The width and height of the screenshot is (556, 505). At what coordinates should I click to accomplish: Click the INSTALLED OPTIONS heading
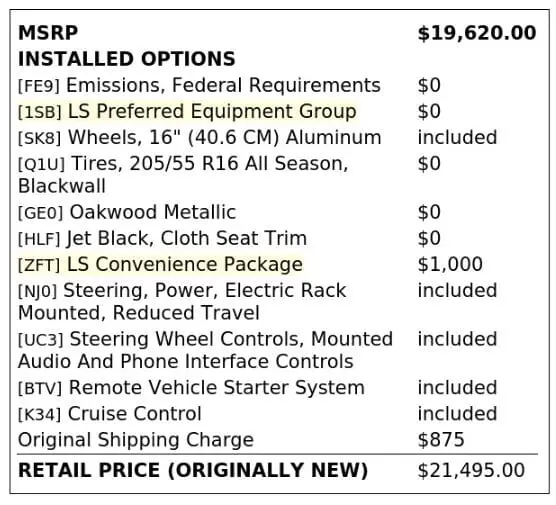point(127,59)
